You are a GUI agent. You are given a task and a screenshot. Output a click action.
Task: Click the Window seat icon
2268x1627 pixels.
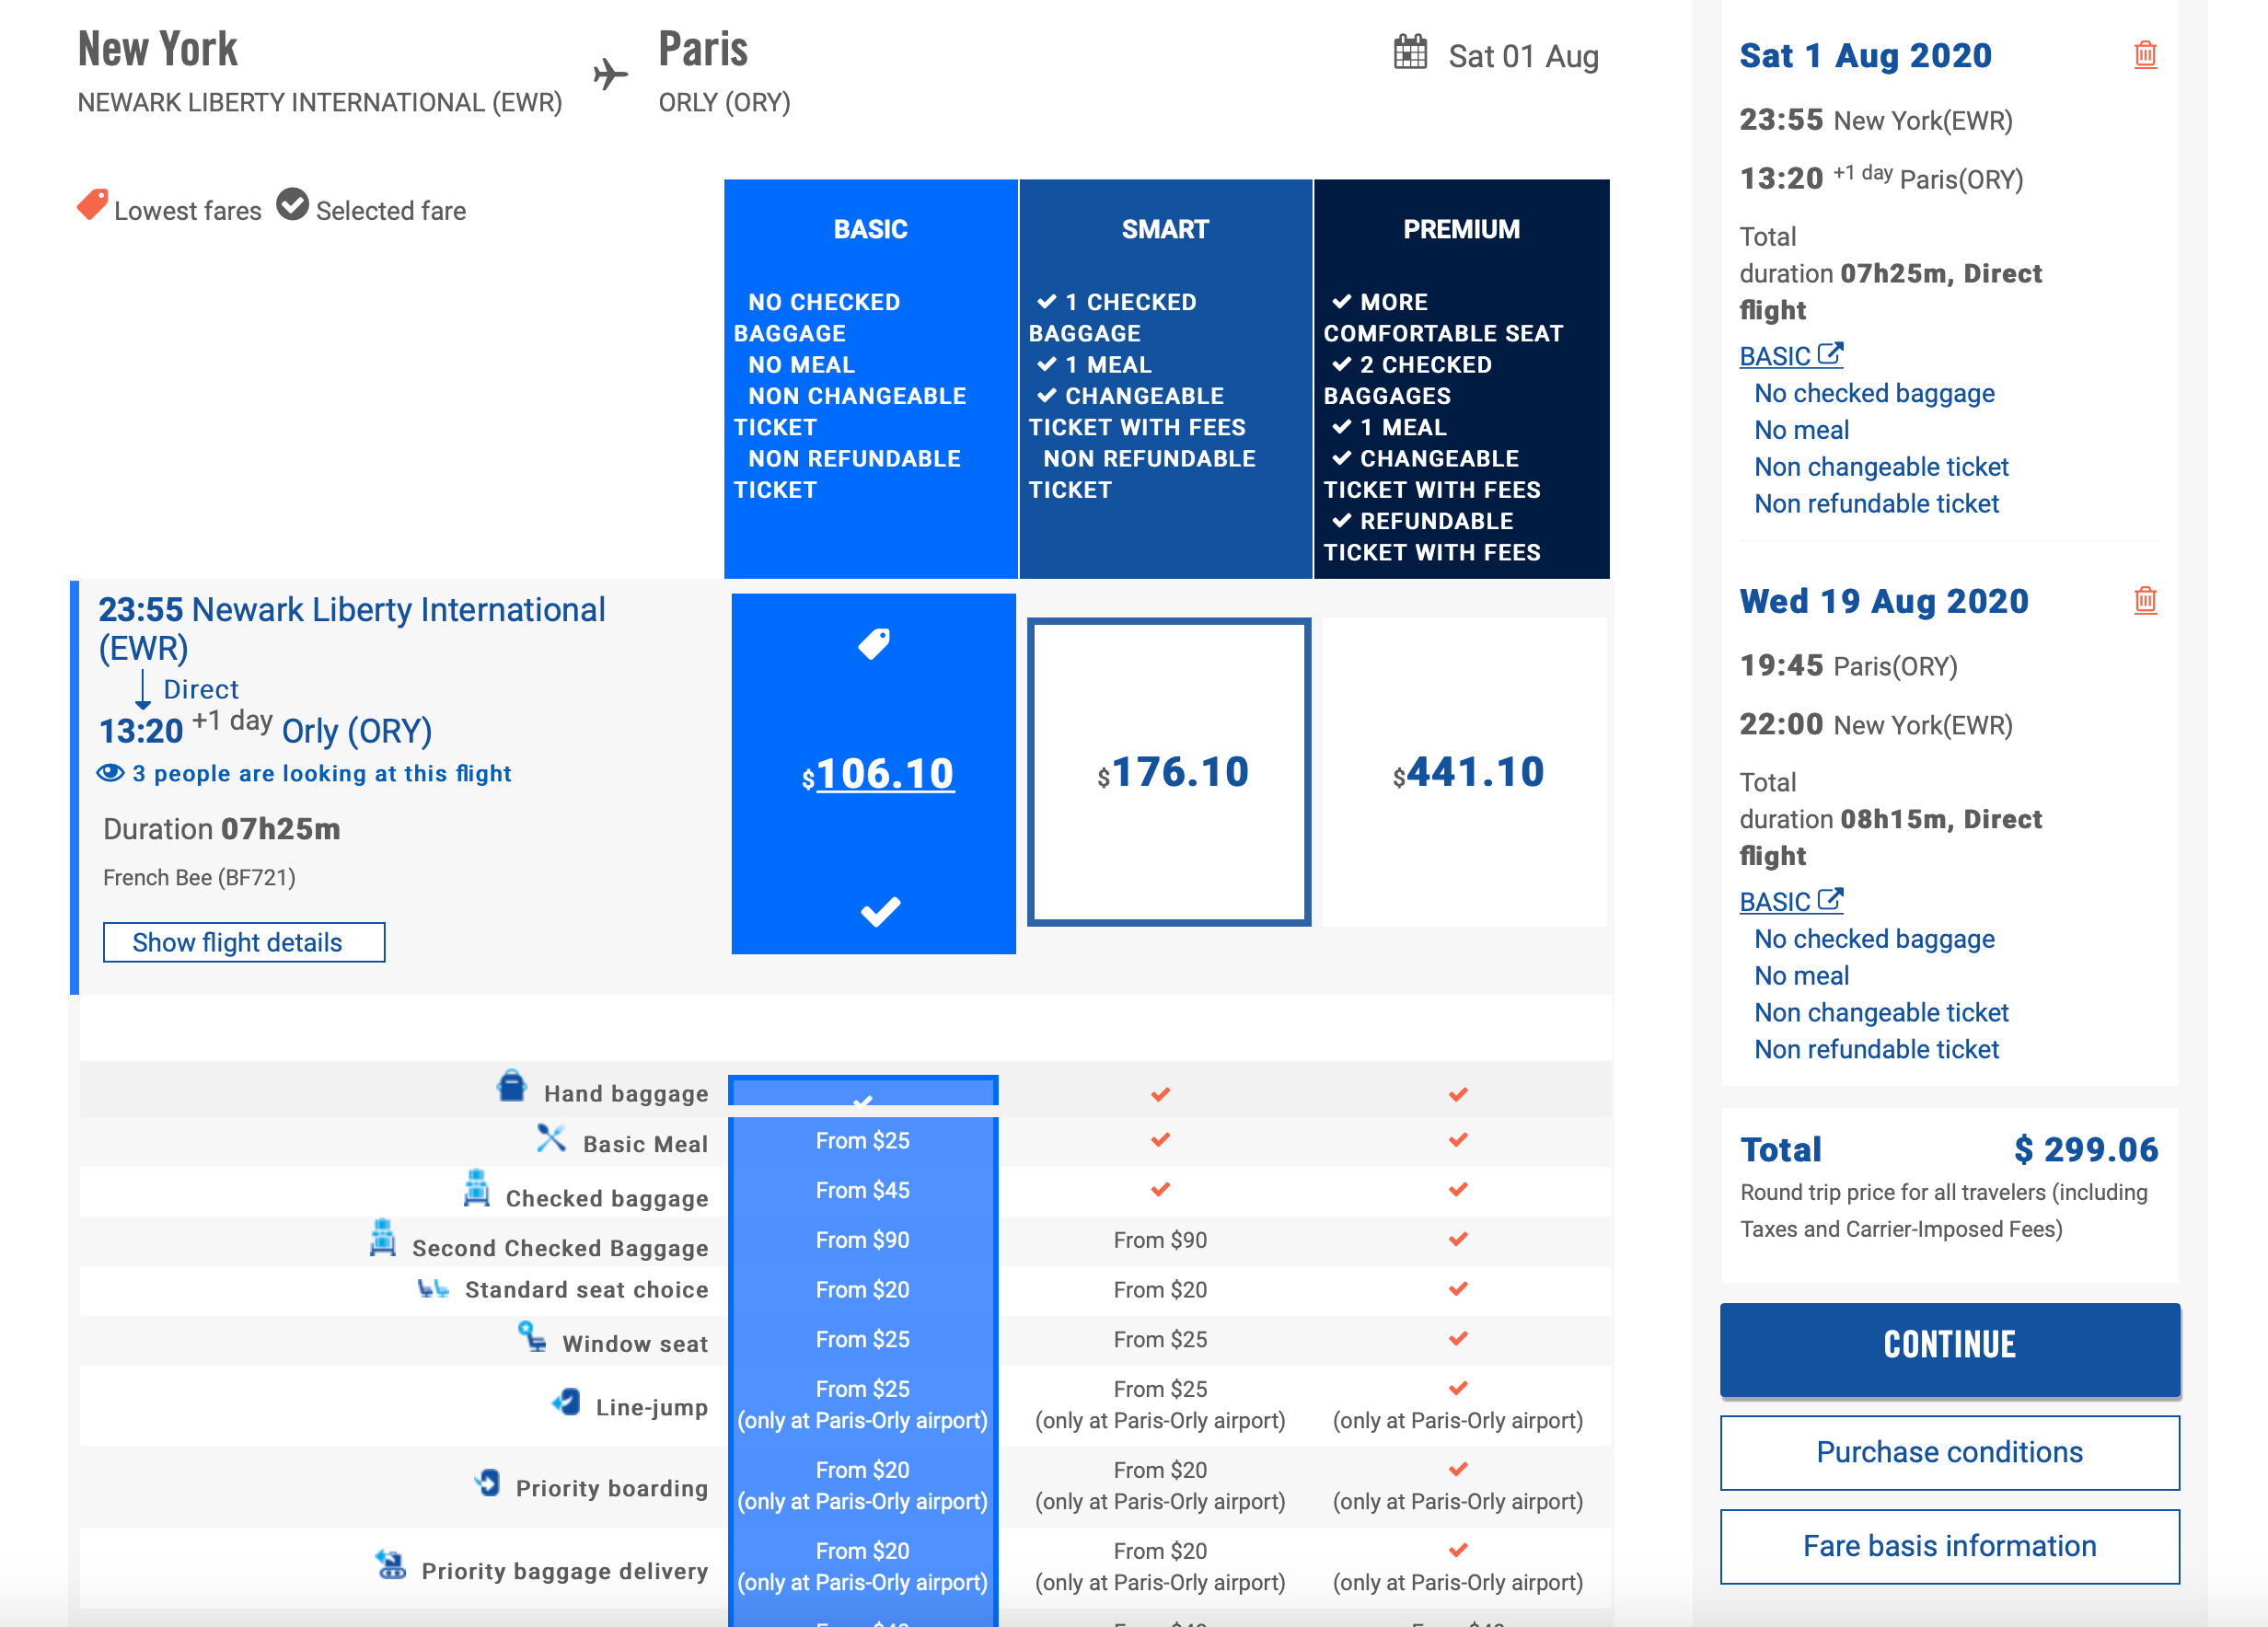pyautogui.click(x=532, y=1337)
